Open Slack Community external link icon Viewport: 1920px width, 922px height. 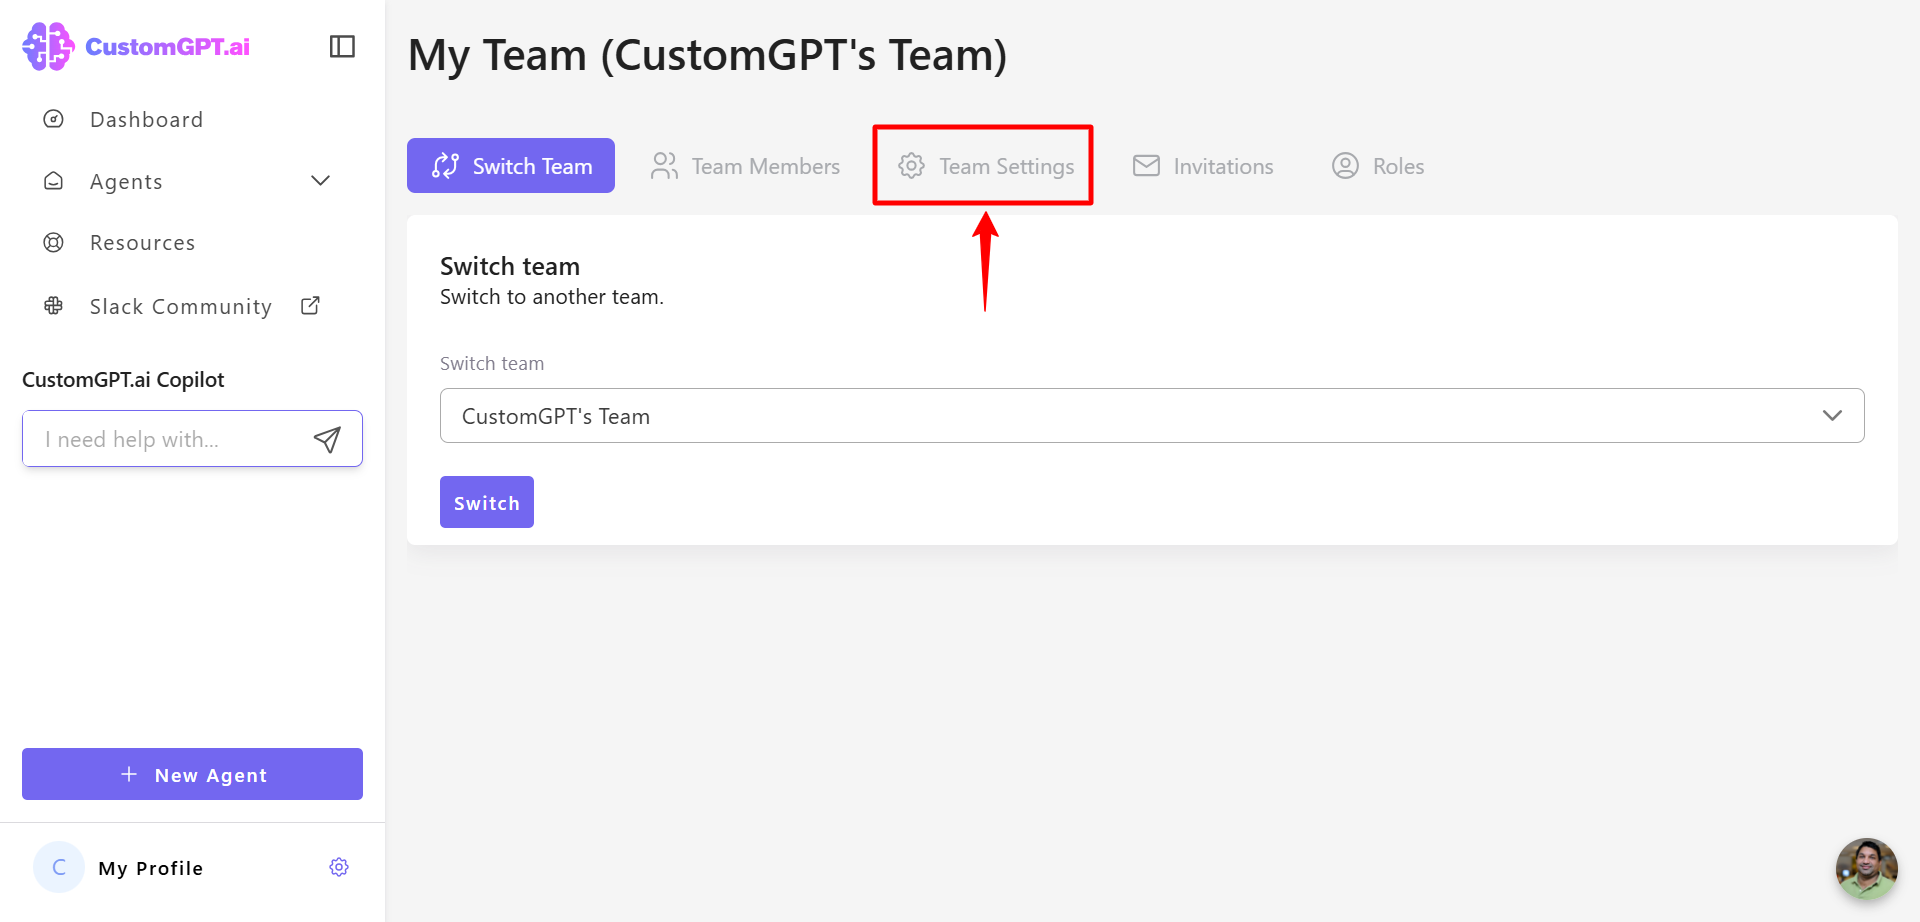click(x=310, y=306)
